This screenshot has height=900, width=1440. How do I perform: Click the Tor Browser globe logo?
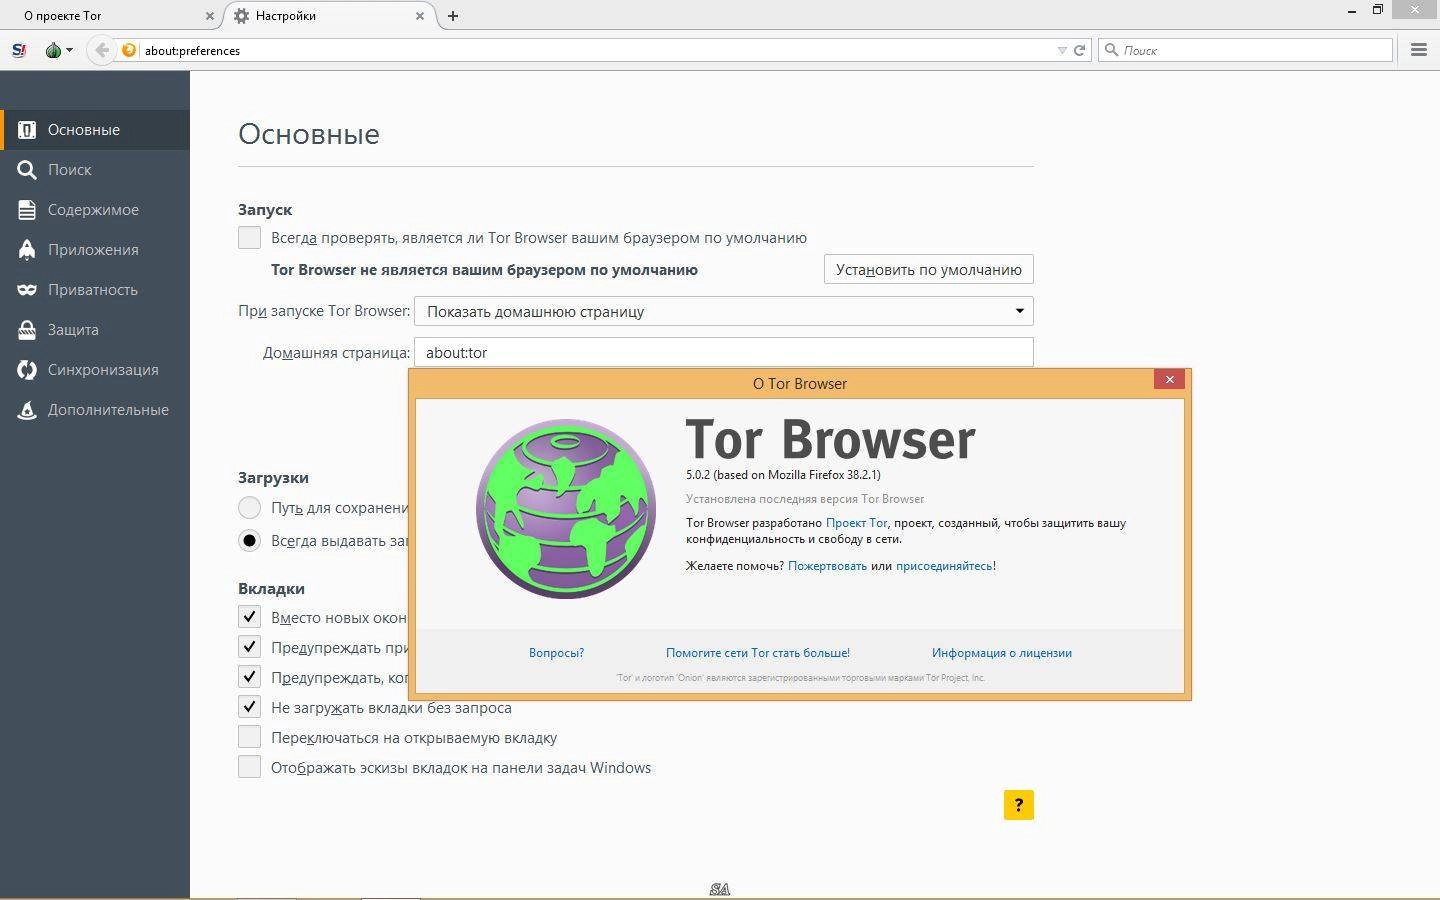coord(566,509)
